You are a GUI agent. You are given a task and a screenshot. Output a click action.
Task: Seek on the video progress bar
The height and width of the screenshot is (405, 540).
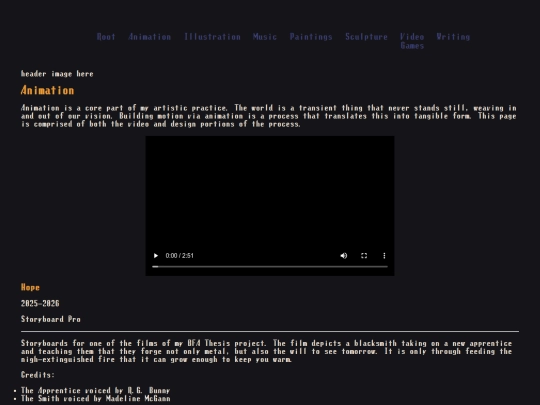pyautogui.click(x=270, y=267)
